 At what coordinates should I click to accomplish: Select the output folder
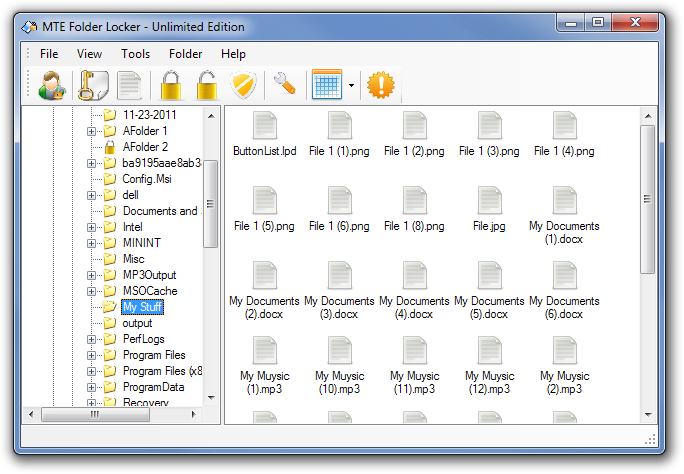[x=137, y=323]
